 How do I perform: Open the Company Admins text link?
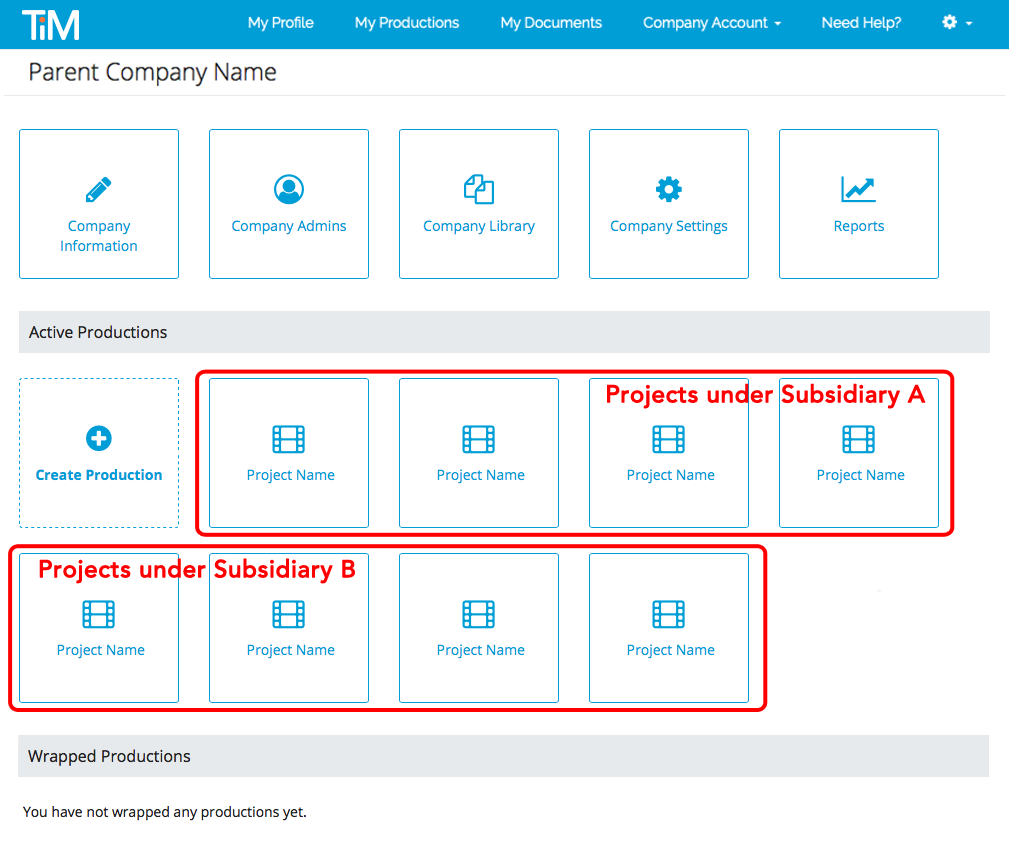pyautogui.click(x=289, y=226)
